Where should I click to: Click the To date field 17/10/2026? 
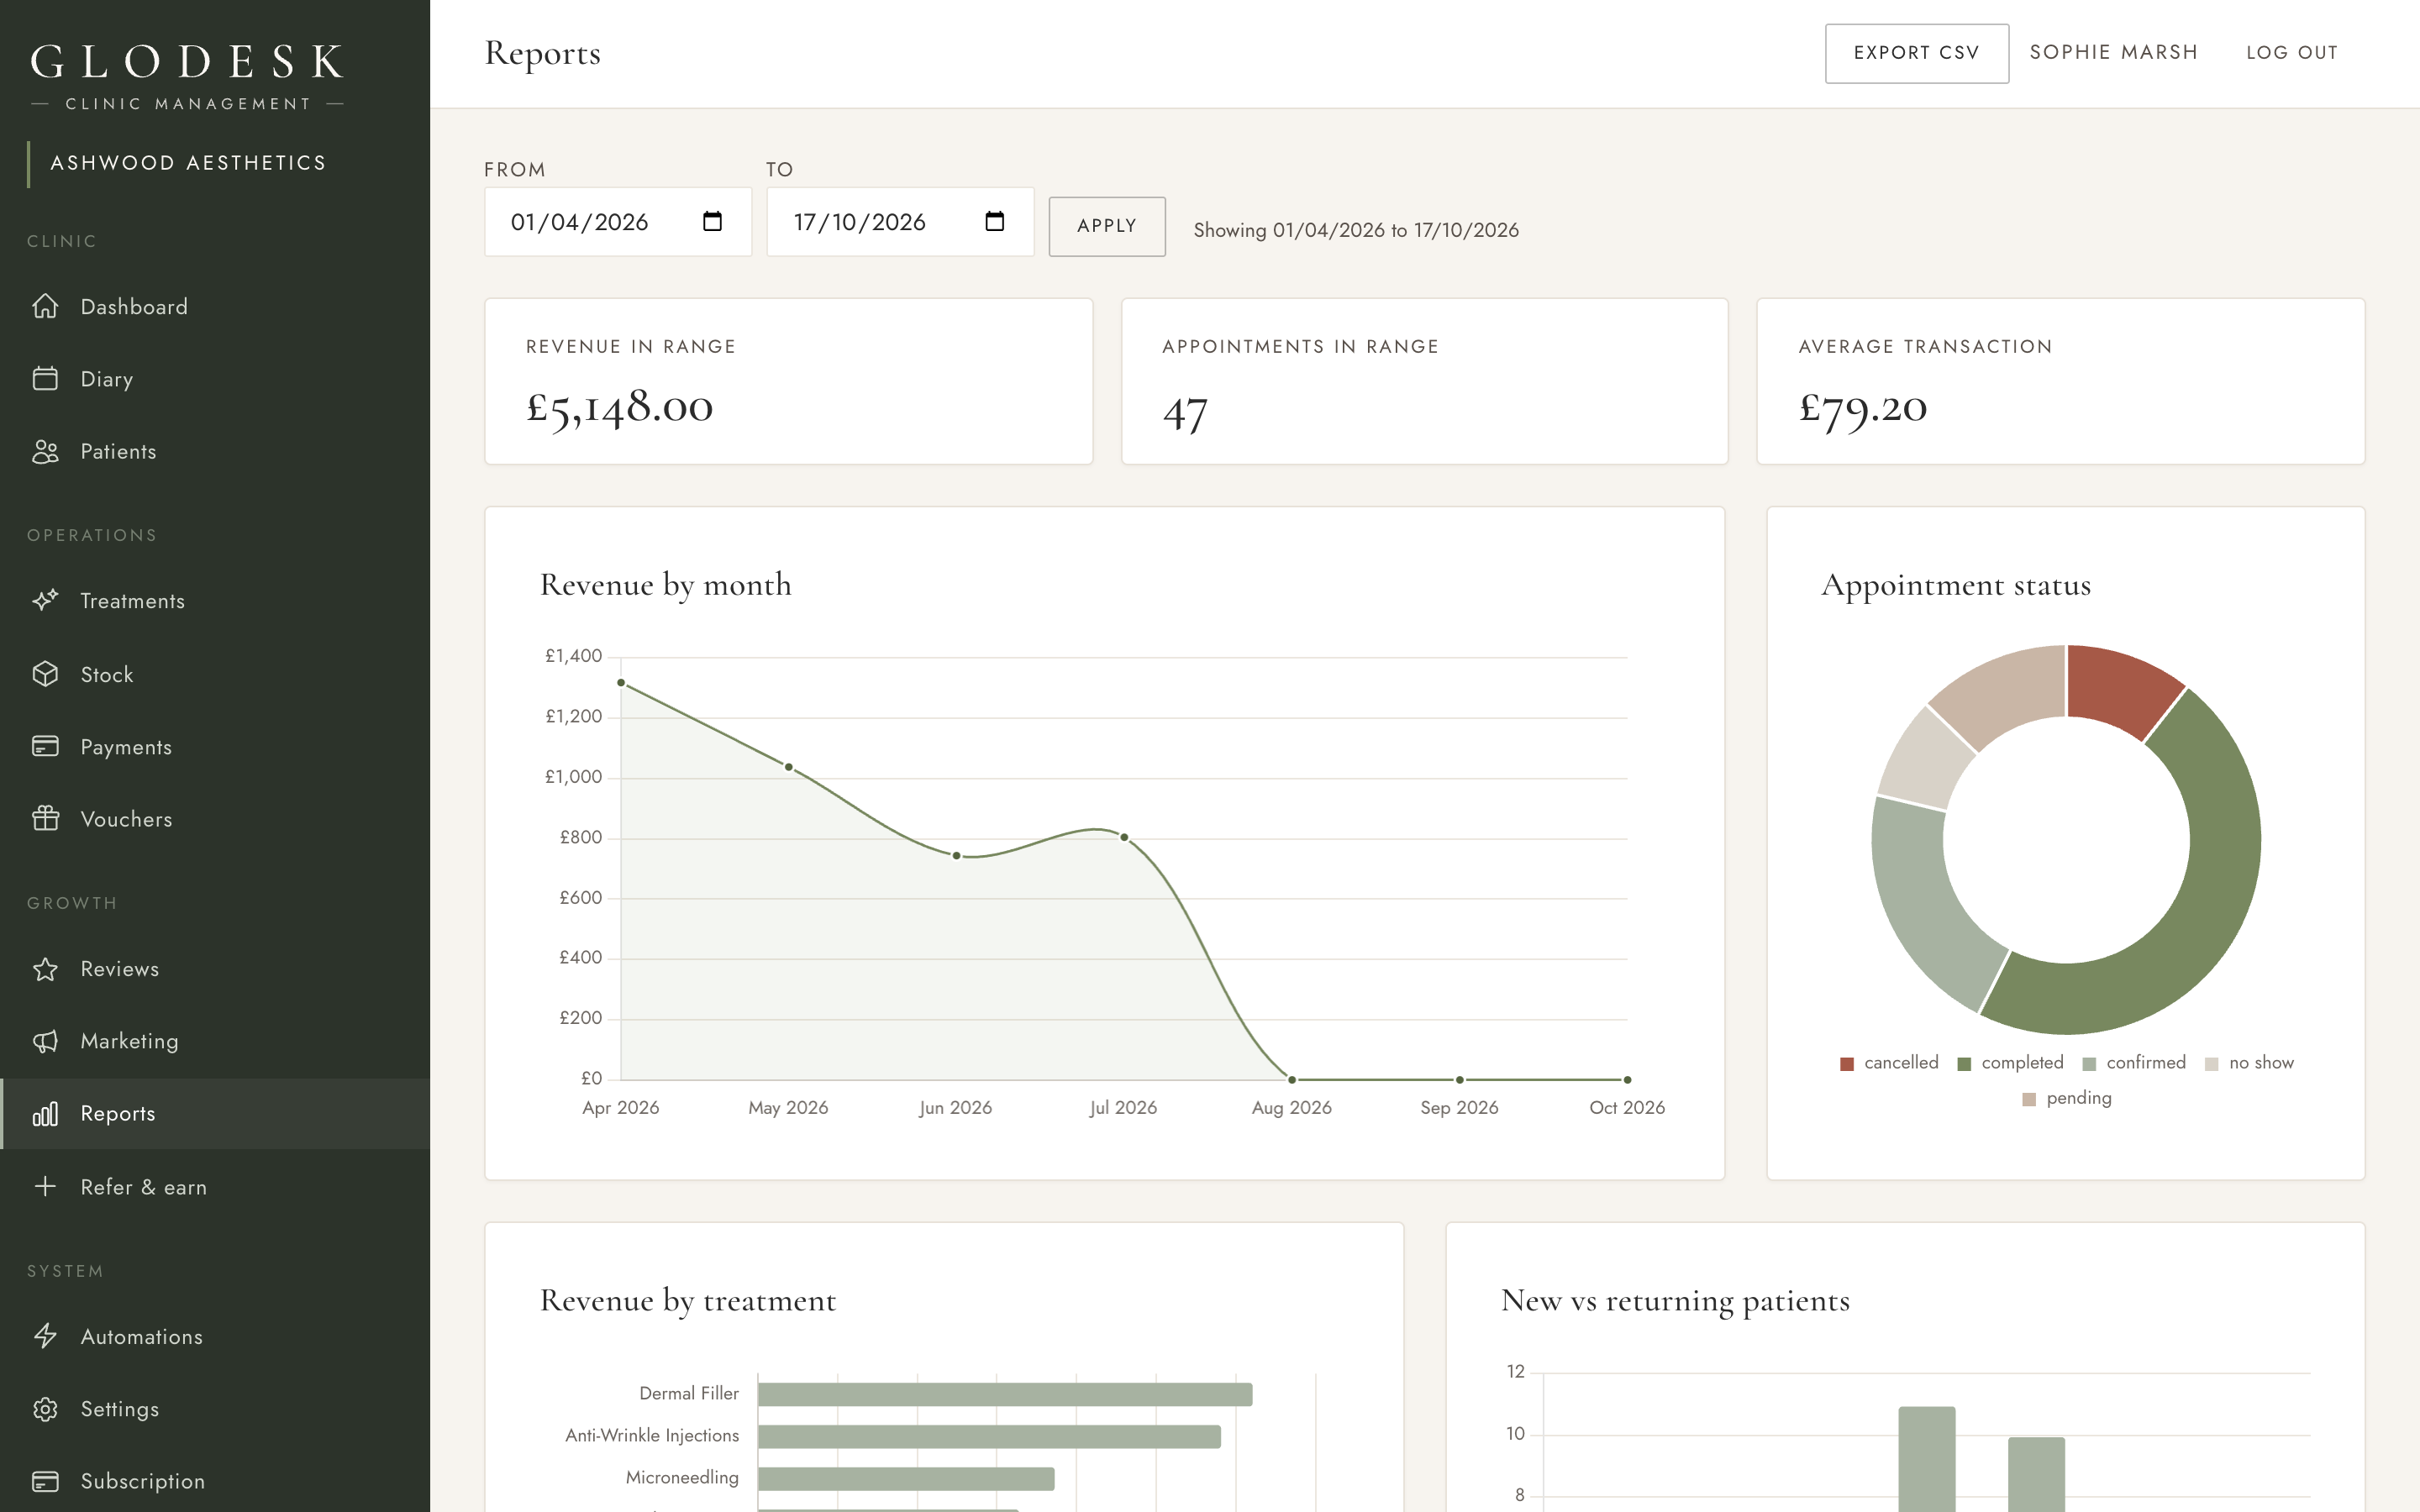coord(900,222)
